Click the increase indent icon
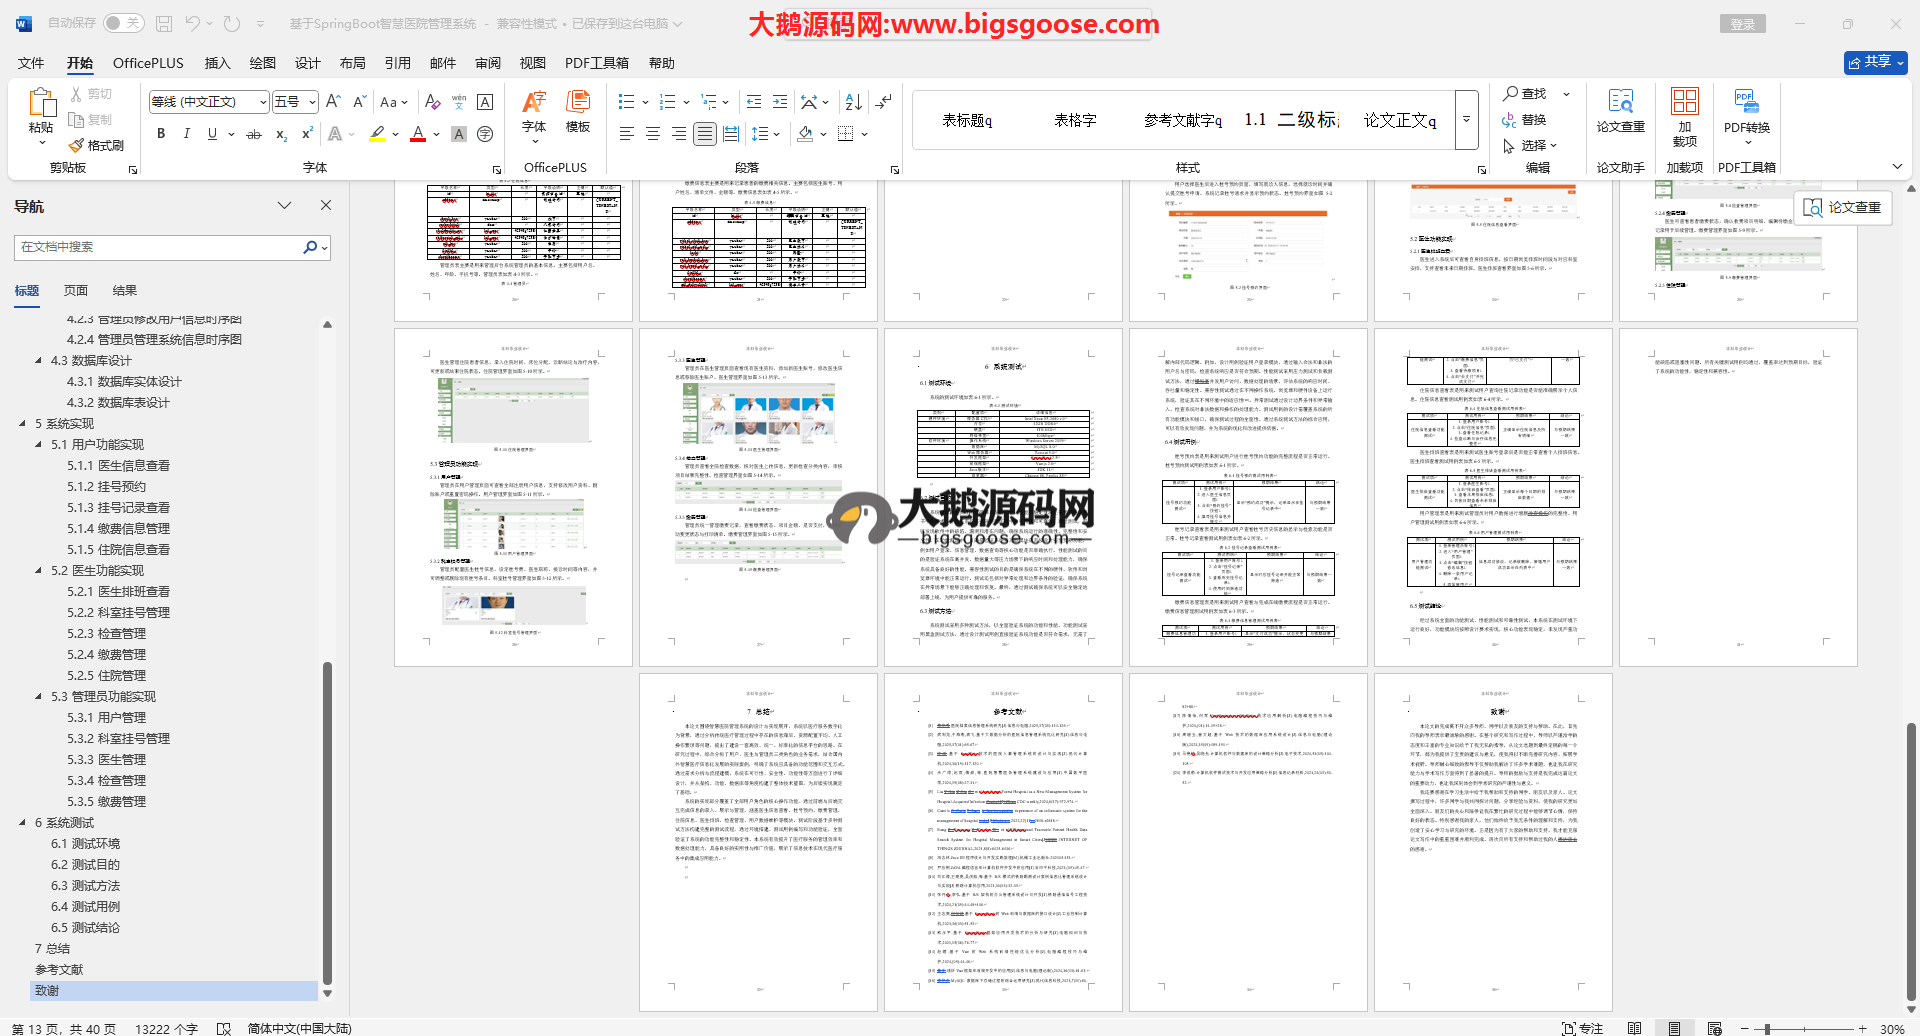The width and height of the screenshot is (1920, 1036). pos(780,102)
